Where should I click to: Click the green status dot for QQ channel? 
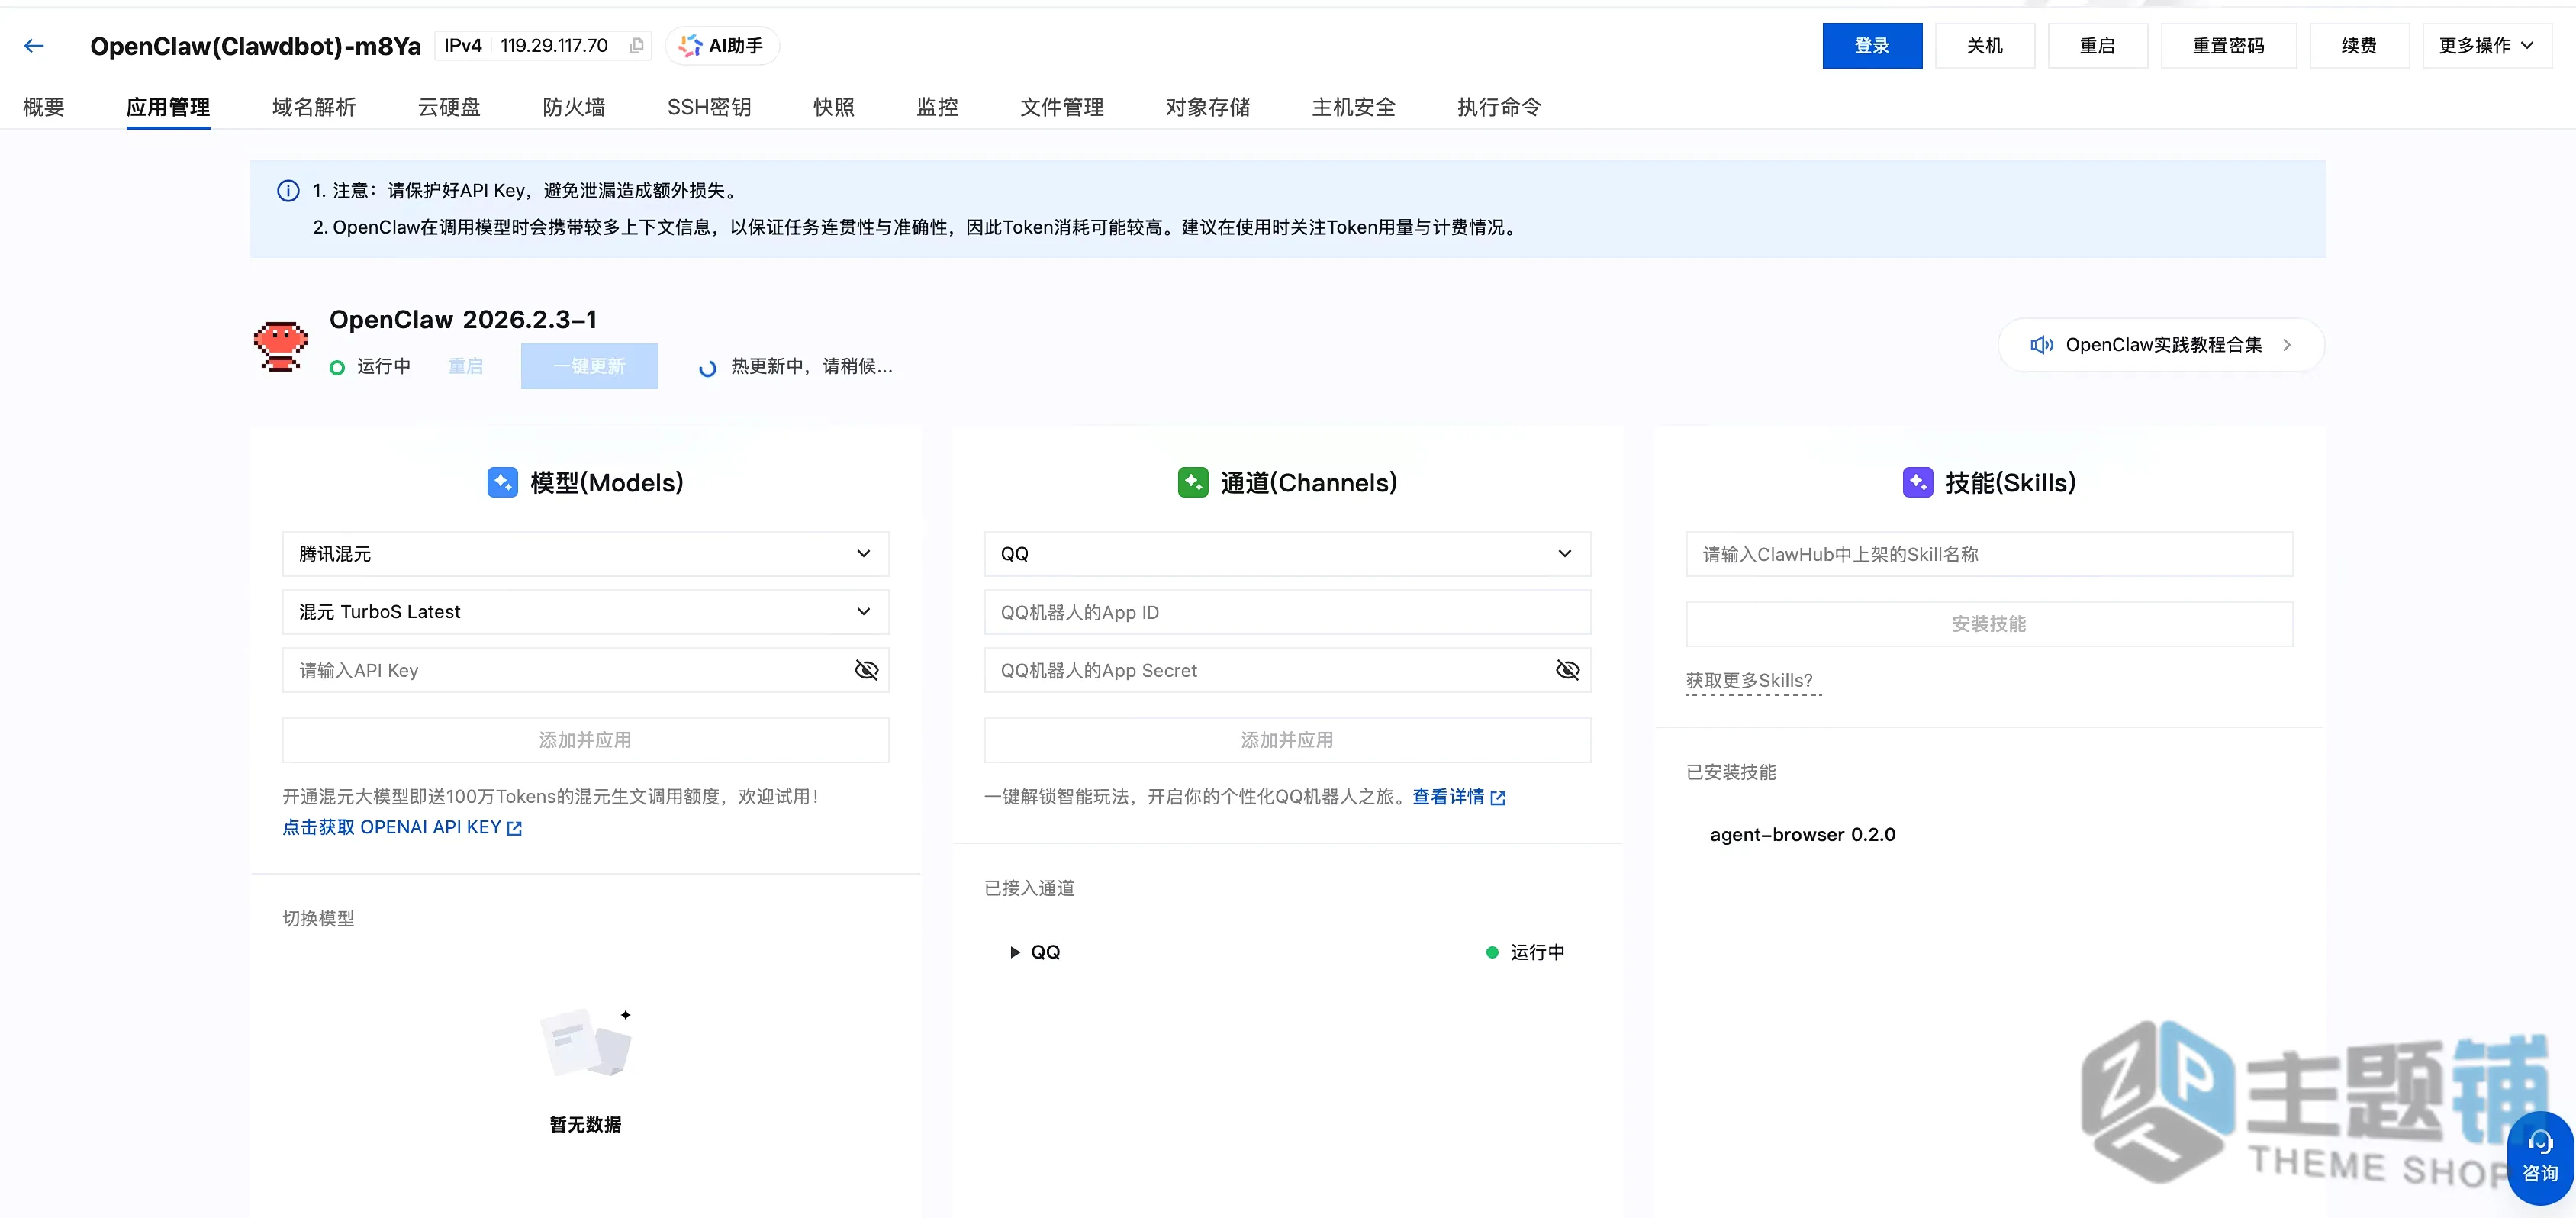tap(1492, 952)
